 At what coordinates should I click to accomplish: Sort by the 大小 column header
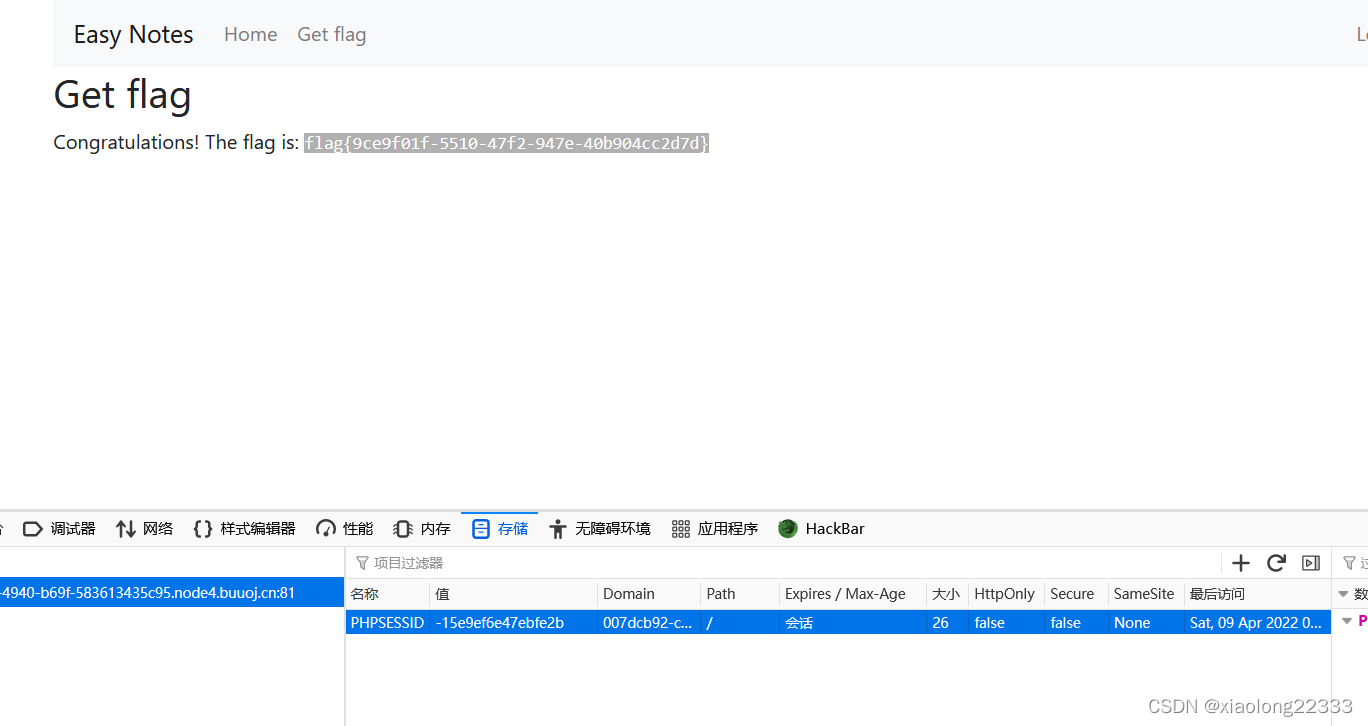click(948, 594)
